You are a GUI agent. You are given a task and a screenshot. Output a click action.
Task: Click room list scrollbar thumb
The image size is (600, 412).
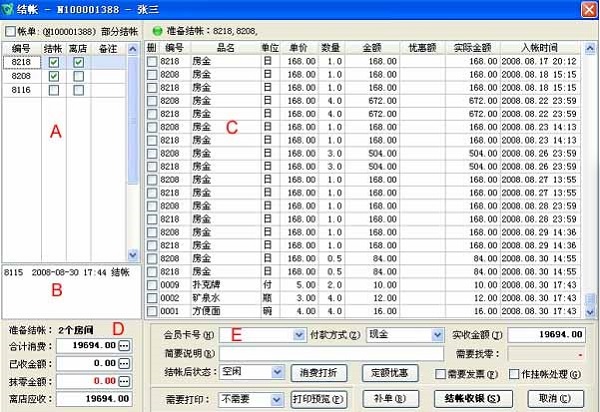(132, 121)
